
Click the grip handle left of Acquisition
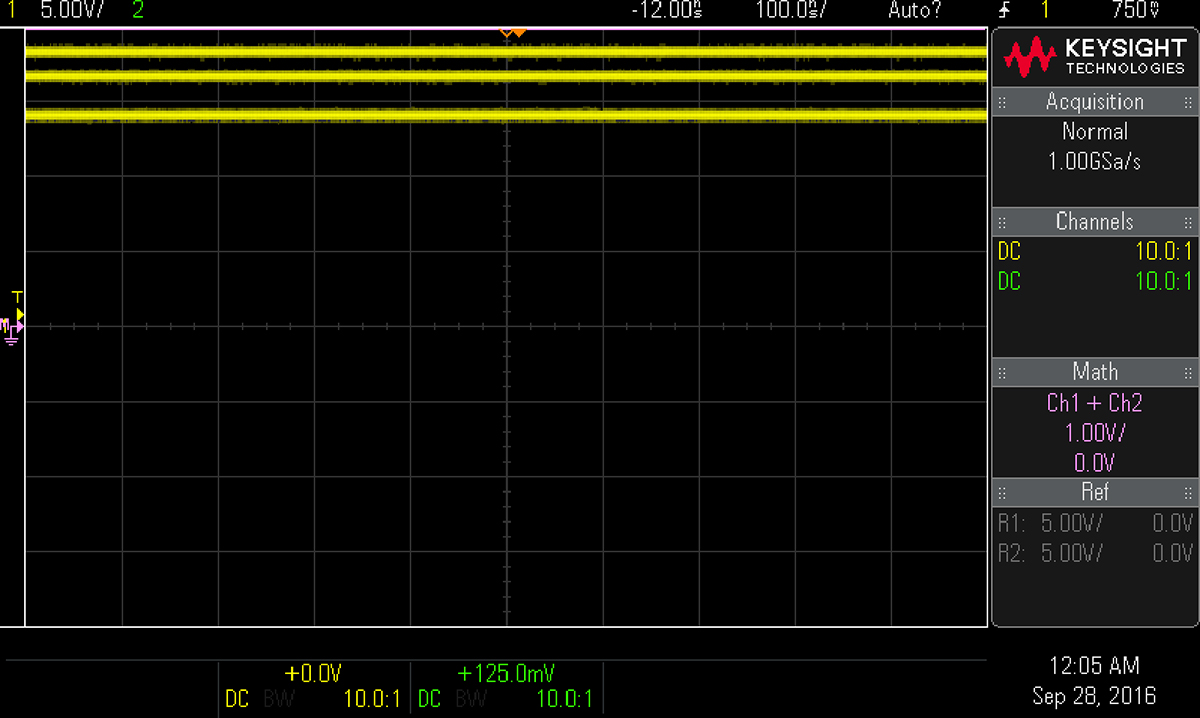point(1002,102)
